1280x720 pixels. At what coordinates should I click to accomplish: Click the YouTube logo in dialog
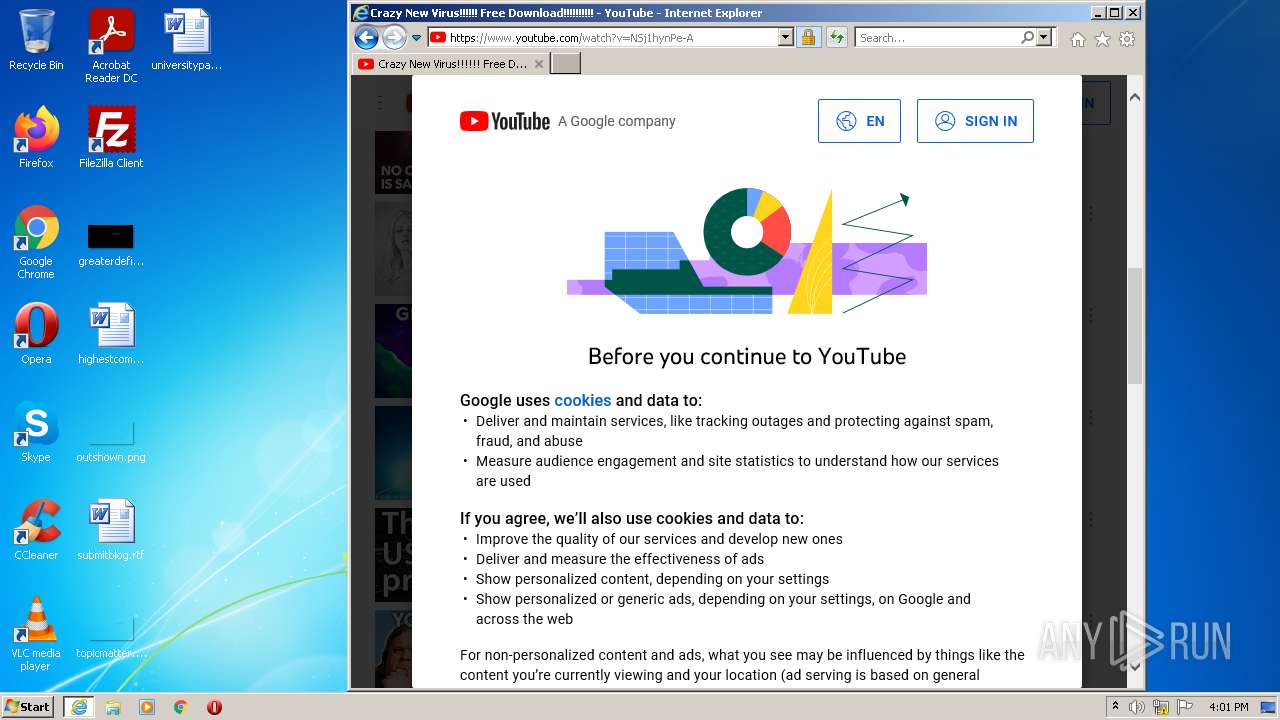pos(505,121)
